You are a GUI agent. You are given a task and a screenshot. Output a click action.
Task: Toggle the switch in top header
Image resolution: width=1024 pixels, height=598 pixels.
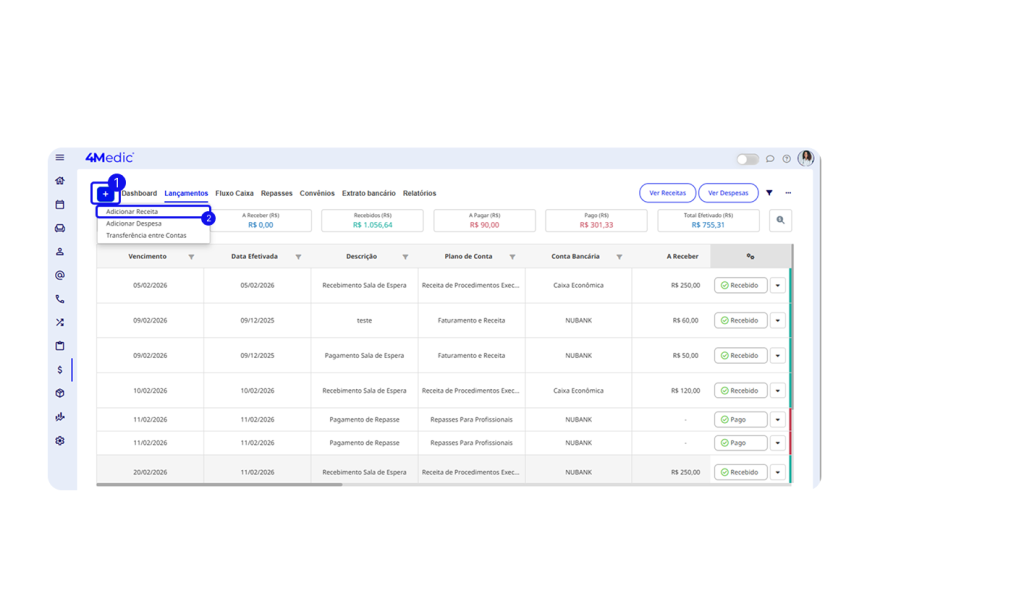[x=747, y=158]
